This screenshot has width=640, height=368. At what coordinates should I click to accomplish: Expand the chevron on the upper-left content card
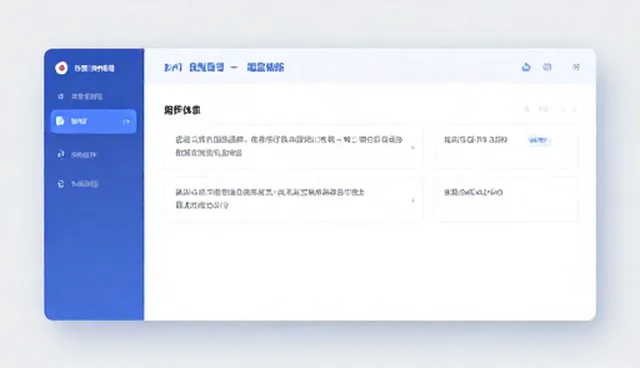click(413, 147)
